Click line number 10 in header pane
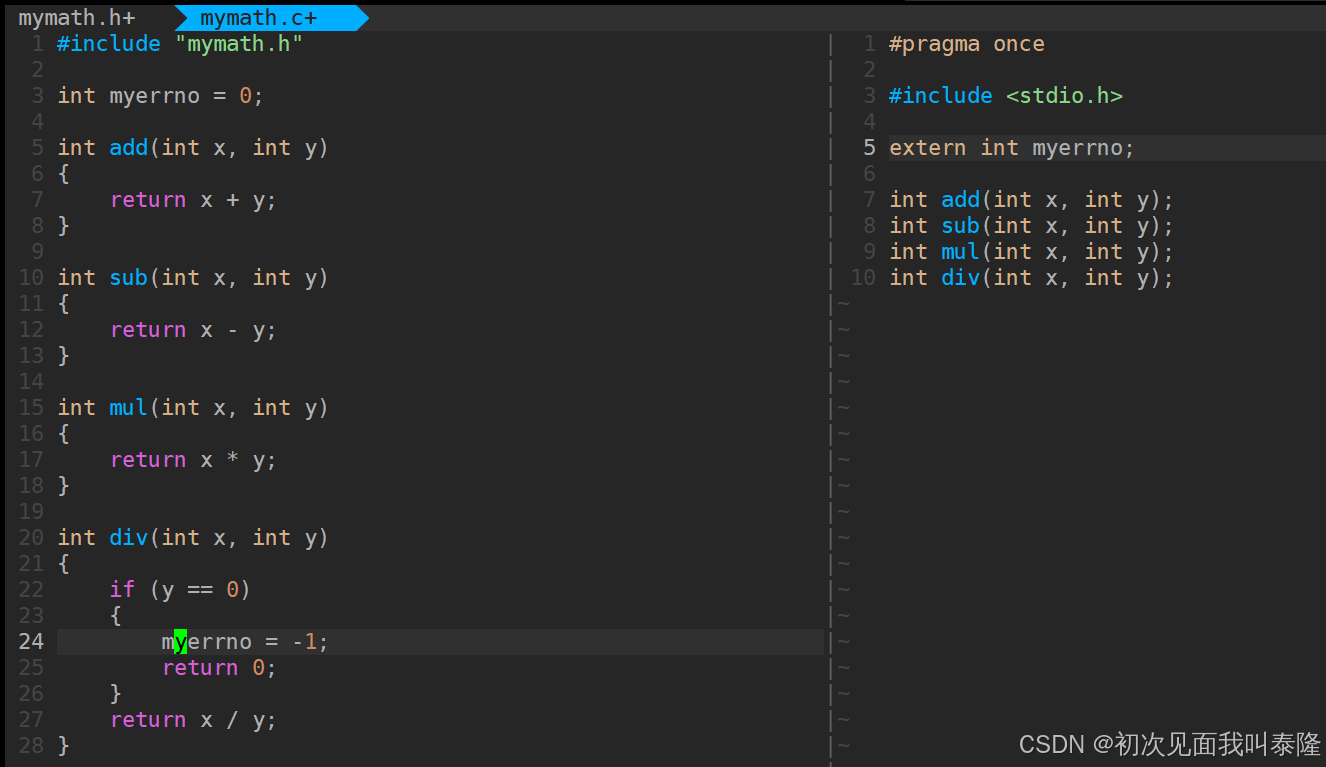1326x767 pixels. click(863, 278)
